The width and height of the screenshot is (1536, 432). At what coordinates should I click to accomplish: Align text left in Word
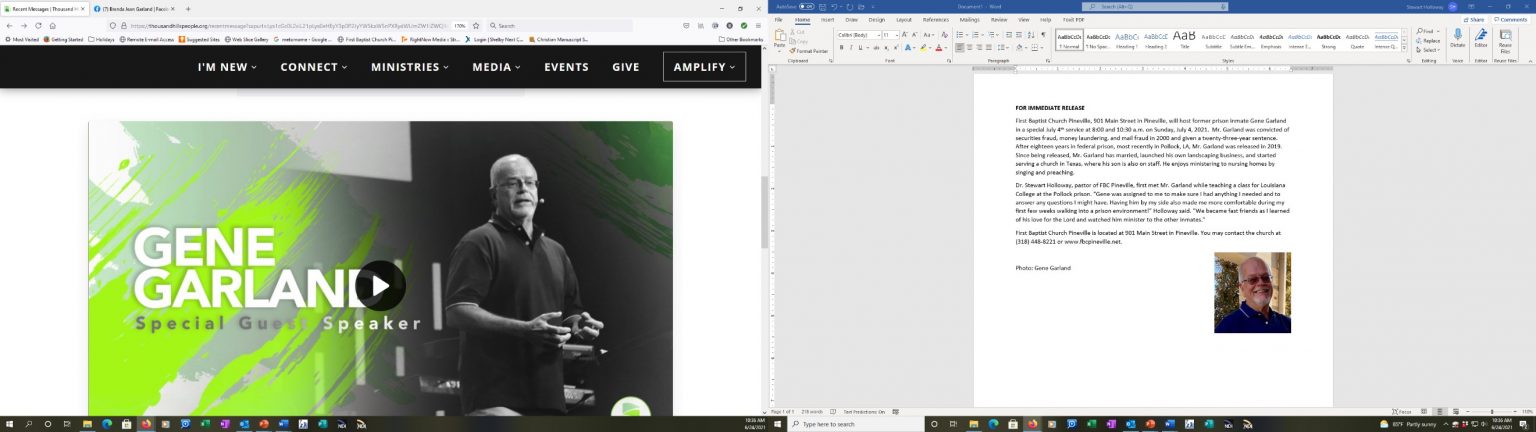(960, 47)
